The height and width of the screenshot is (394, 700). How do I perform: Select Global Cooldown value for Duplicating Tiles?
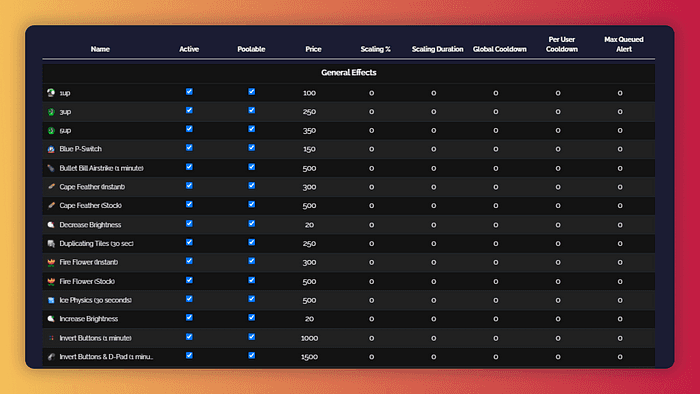pos(496,244)
